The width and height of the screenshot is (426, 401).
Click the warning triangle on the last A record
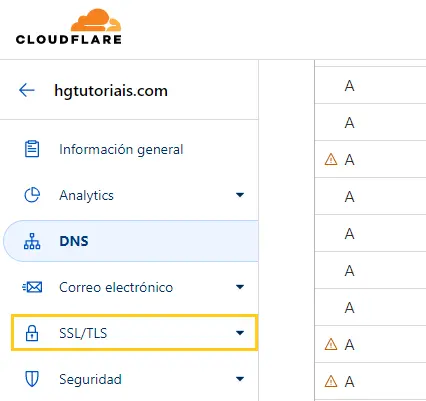click(x=331, y=381)
